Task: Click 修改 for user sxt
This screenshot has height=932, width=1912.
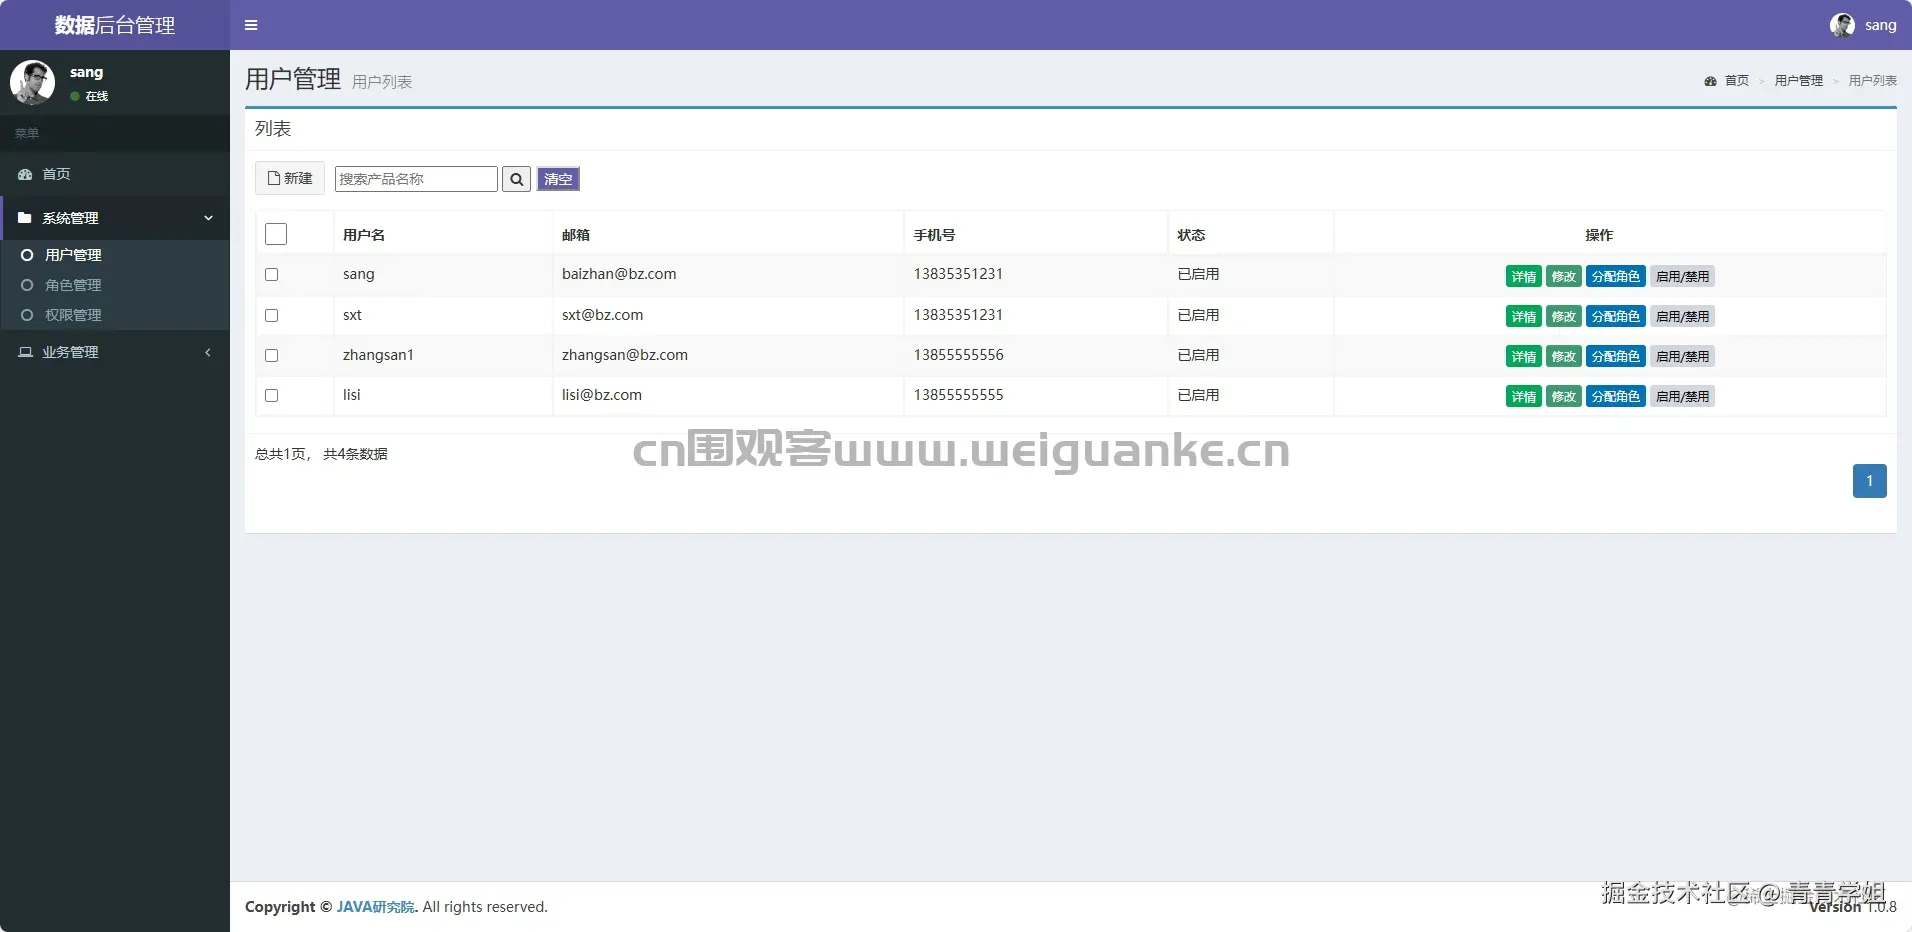Action: coord(1564,316)
